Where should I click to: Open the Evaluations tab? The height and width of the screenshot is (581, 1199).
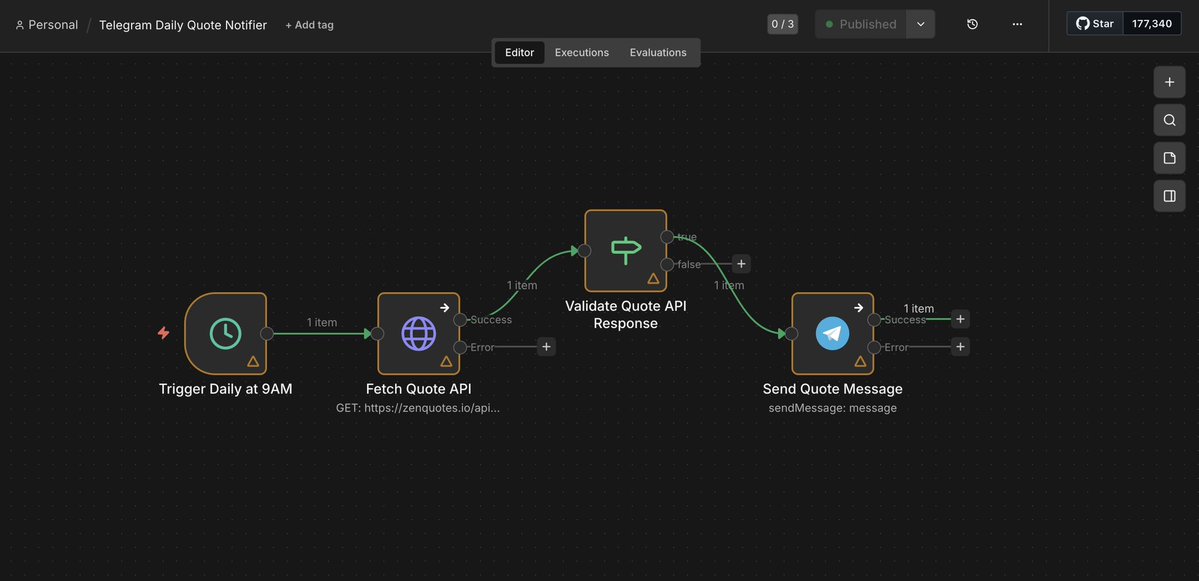(658, 53)
